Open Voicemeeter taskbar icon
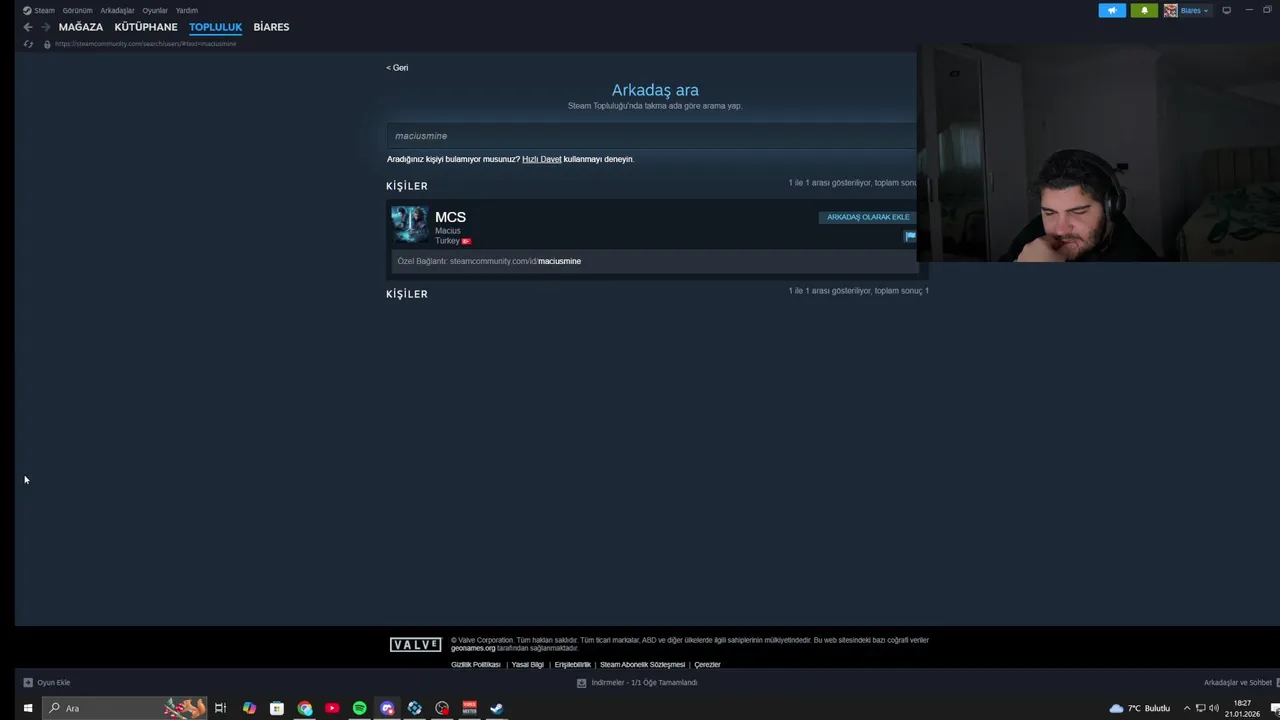This screenshot has width=1280, height=720. pyautogui.click(x=469, y=708)
